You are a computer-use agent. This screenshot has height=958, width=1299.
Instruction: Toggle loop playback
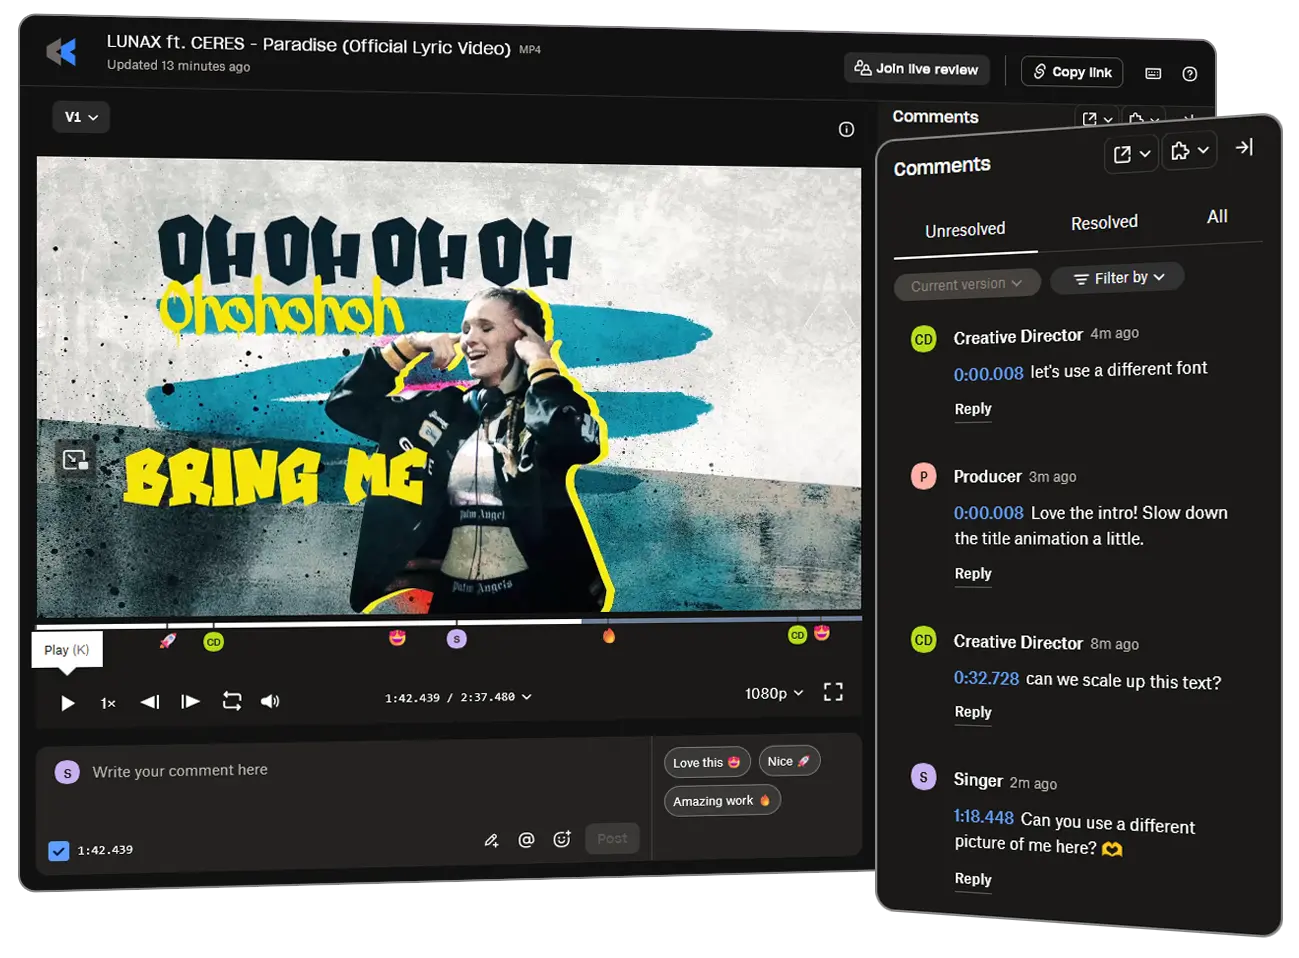tap(232, 701)
